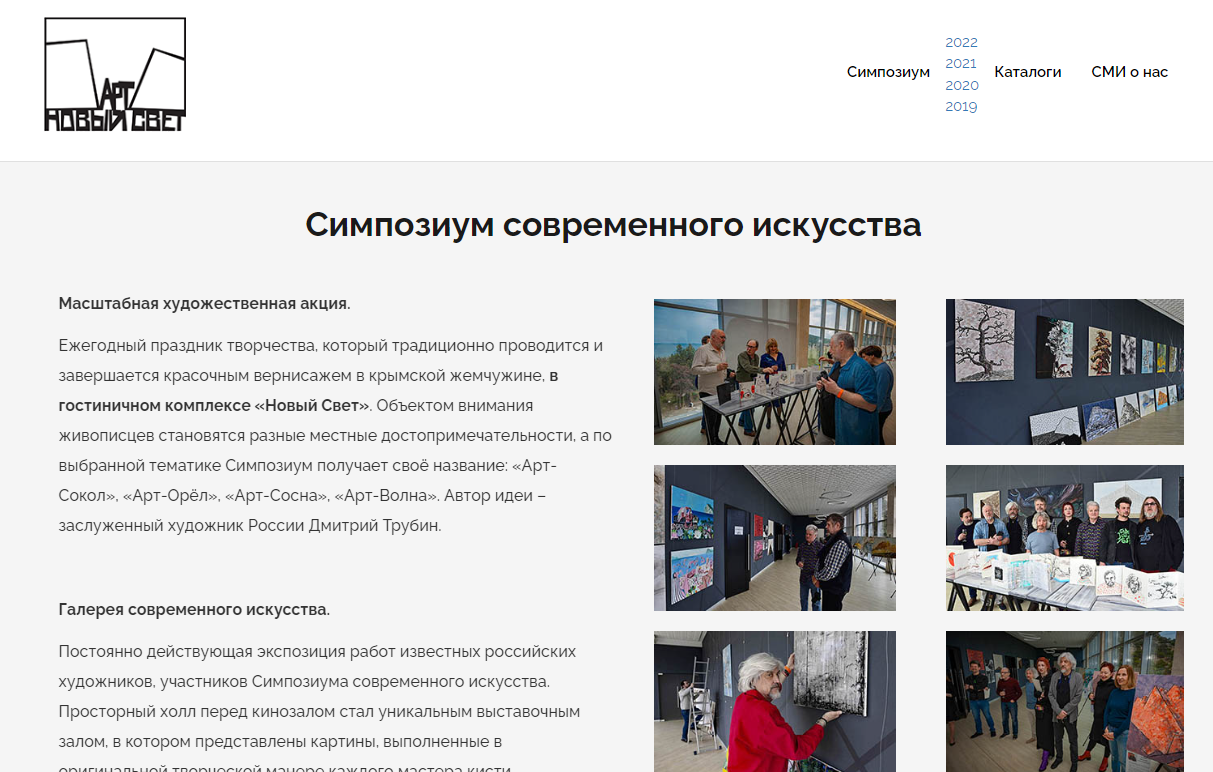Open photo of two men in gallery corridor
This screenshot has height=772, width=1213.
(774, 538)
